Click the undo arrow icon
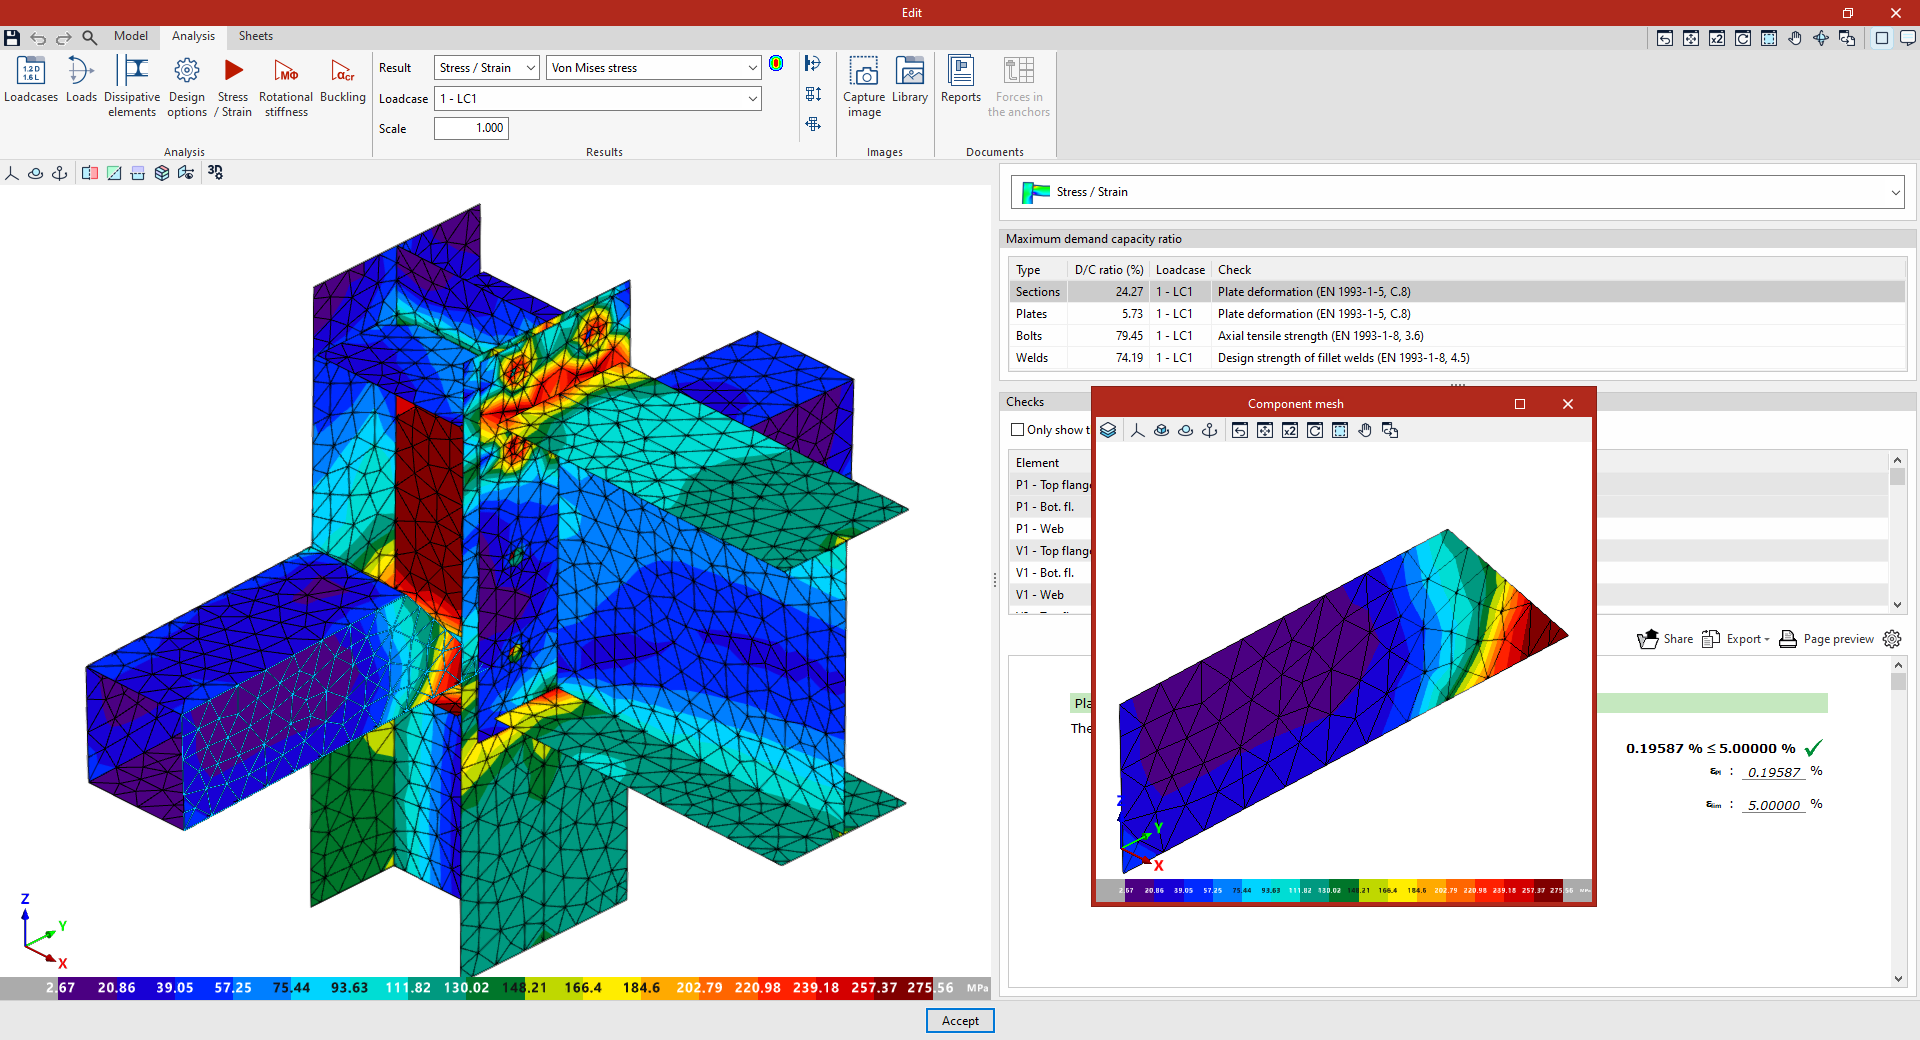The height and width of the screenshot is (1040, 1920). 38,38
